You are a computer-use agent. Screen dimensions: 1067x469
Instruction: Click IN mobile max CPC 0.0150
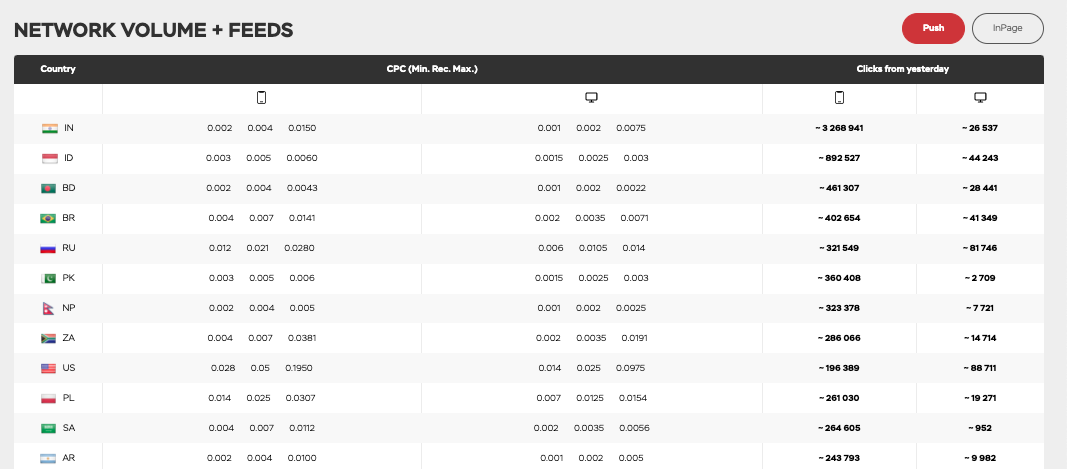(x=302, y=128)
